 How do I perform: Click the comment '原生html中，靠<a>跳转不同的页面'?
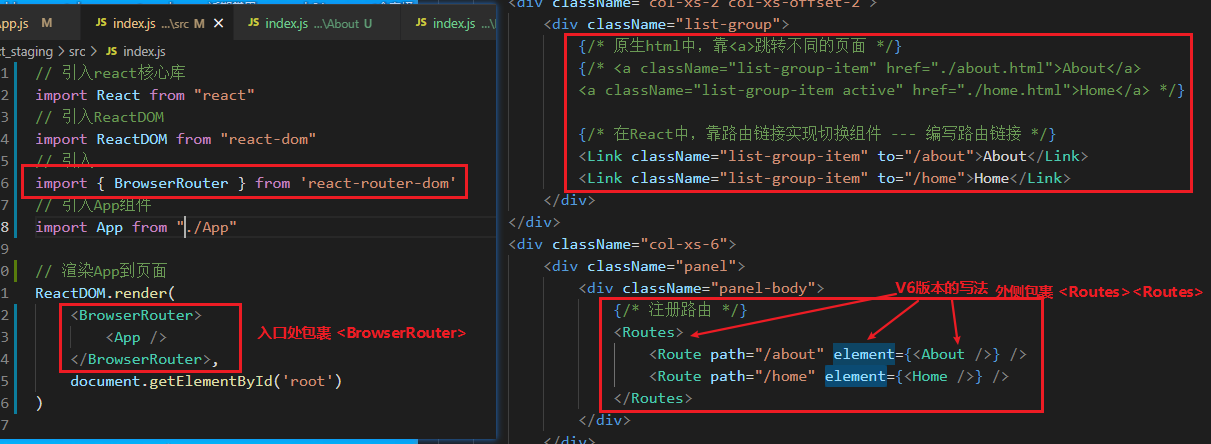pos(740,47)
